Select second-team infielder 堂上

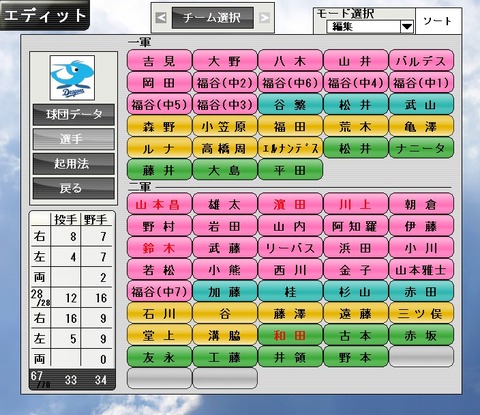pyautogui.click(x=159, y=335)
